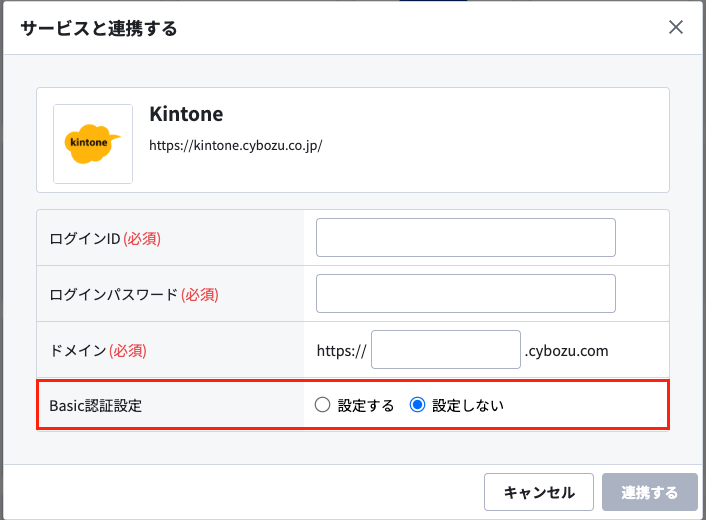Screen dimensions: 706x520
Task: Click the .cybozu.com suffix text
Action: pos(566,351)
